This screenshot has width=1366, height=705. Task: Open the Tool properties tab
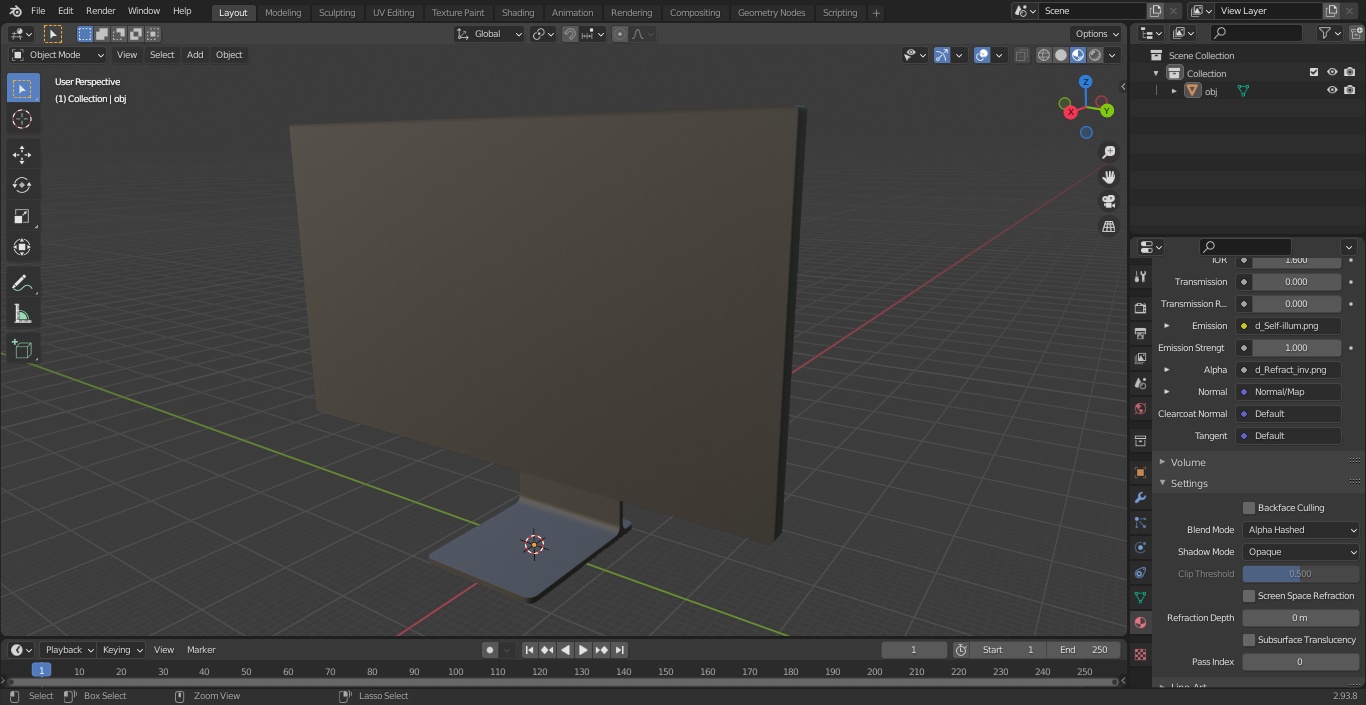tap(1140, 276)
